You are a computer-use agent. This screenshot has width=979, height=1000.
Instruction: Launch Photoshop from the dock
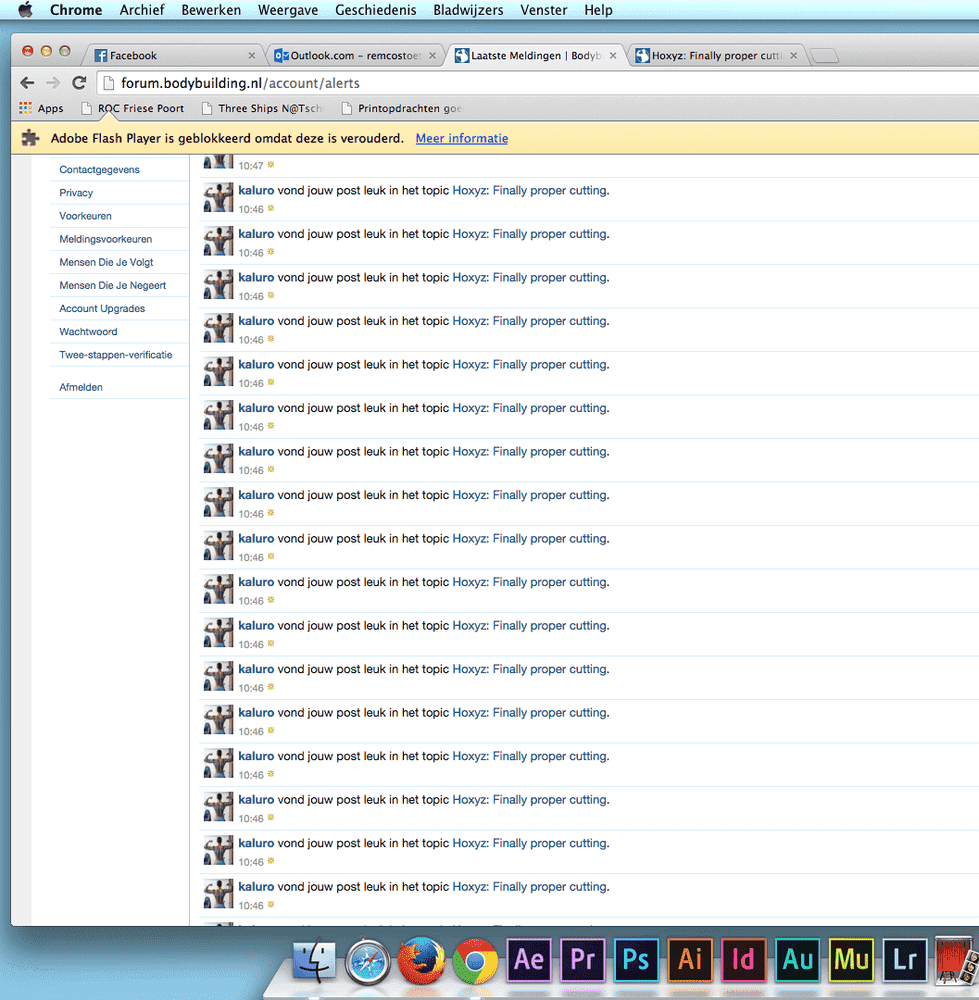(x=636, y=961)
